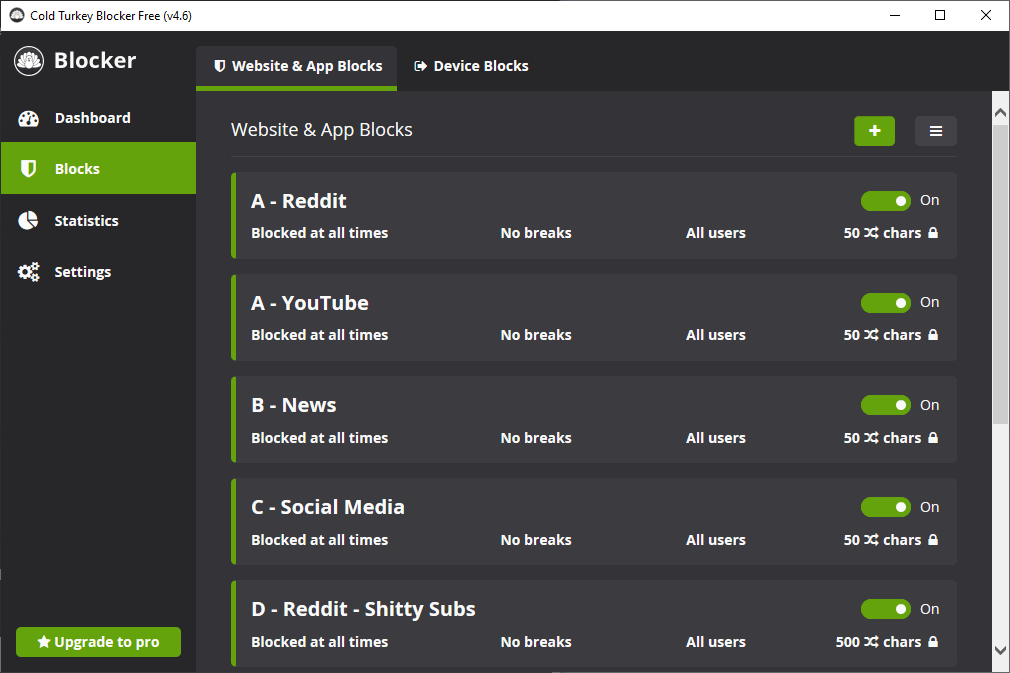1010x673 pixels.
Task: Click 'No breaks' under C - Social Media
Action: tap(536, 539)
